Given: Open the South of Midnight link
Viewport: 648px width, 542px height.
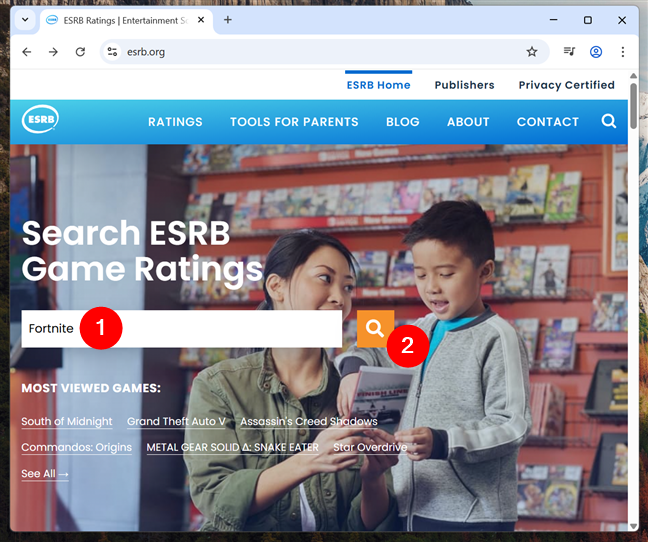Looking at the screenshot, I should (x=67, y=421).
